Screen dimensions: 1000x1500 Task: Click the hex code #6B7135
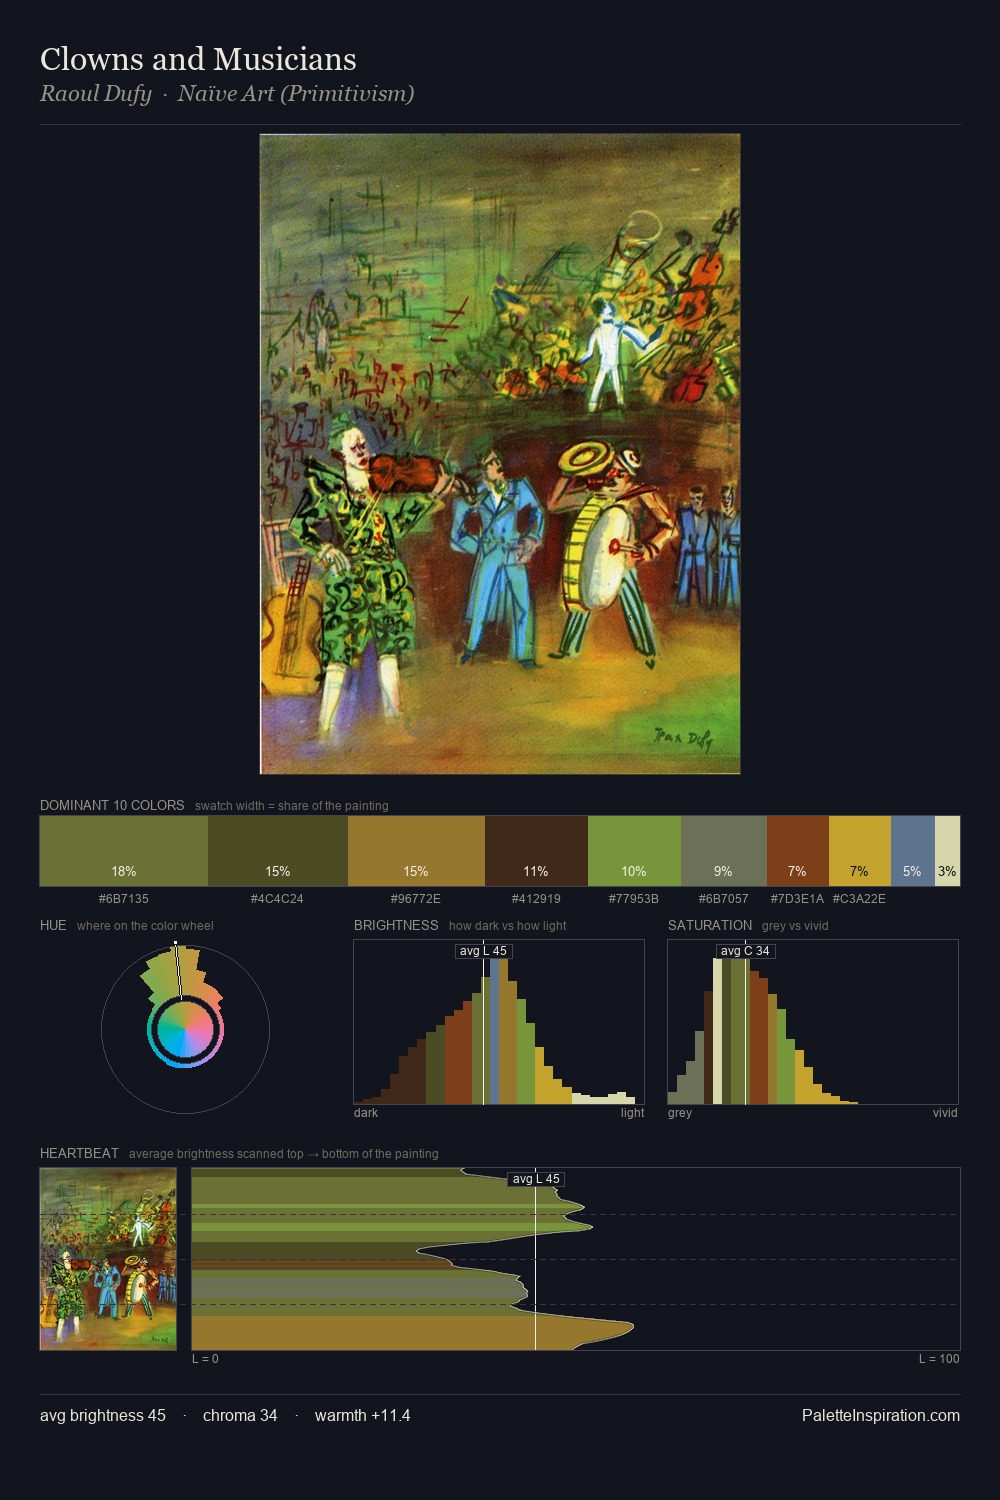124,899
